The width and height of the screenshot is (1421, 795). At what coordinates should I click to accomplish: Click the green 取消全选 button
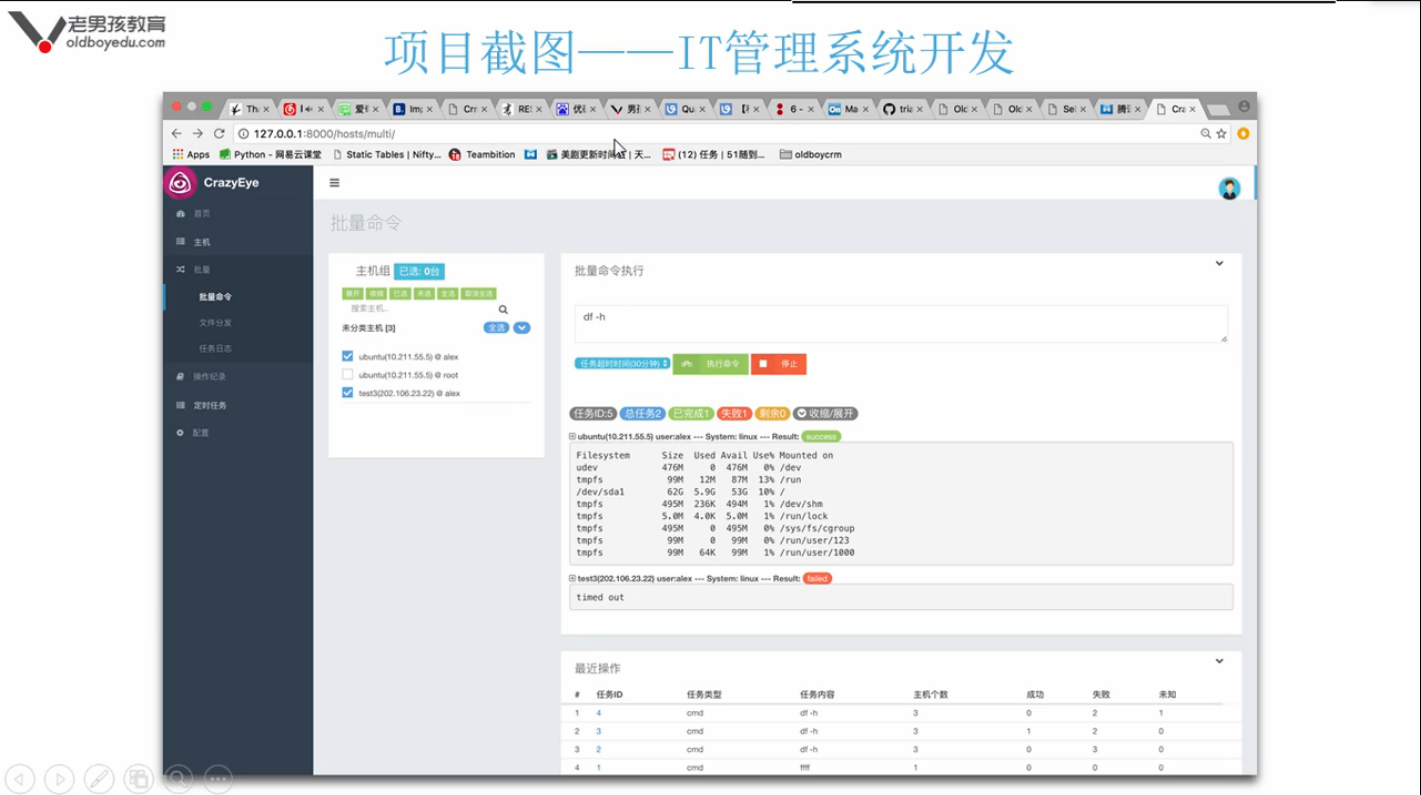click(x=479, y=294)
